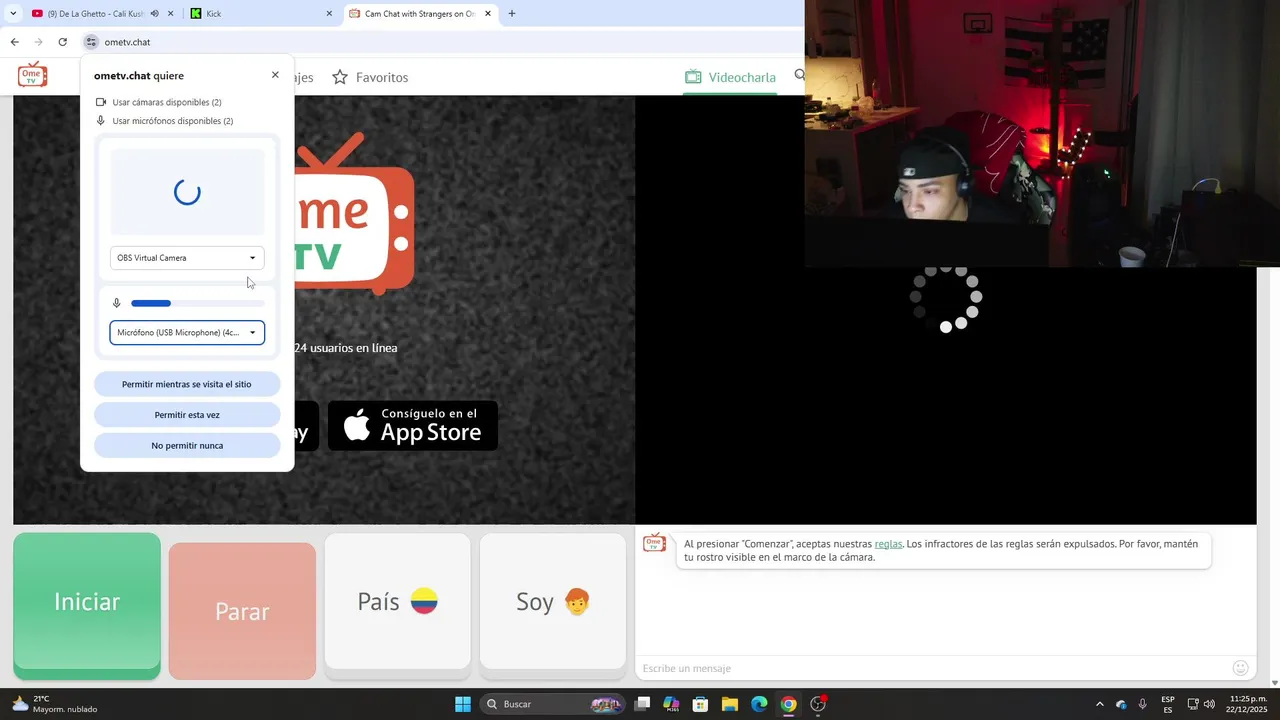This screenshot has width=1280, height=720.
Task: Click Permitir esta vez button
Action: tap(187, 415)
